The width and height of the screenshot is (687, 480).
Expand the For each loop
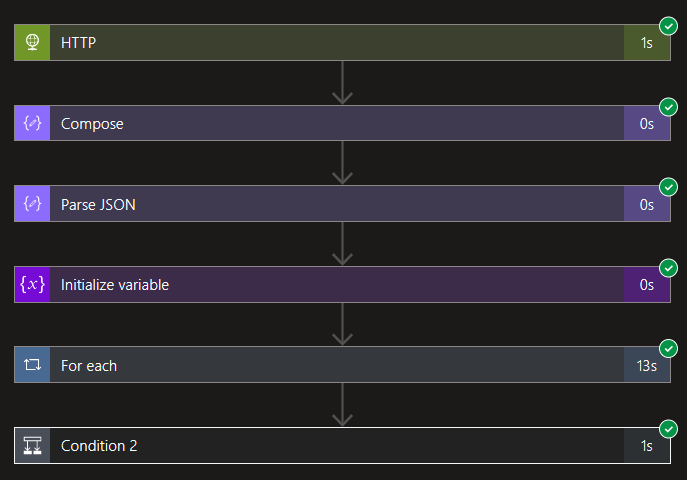click(x=342, y=365)
